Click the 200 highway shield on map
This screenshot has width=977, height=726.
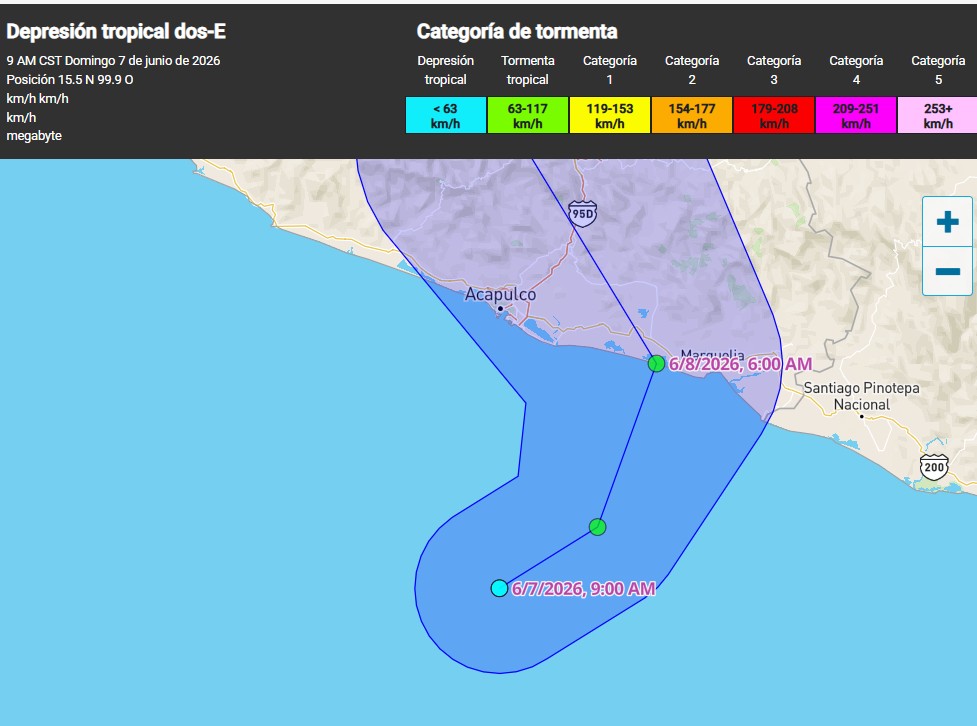(x=934, y=467)
